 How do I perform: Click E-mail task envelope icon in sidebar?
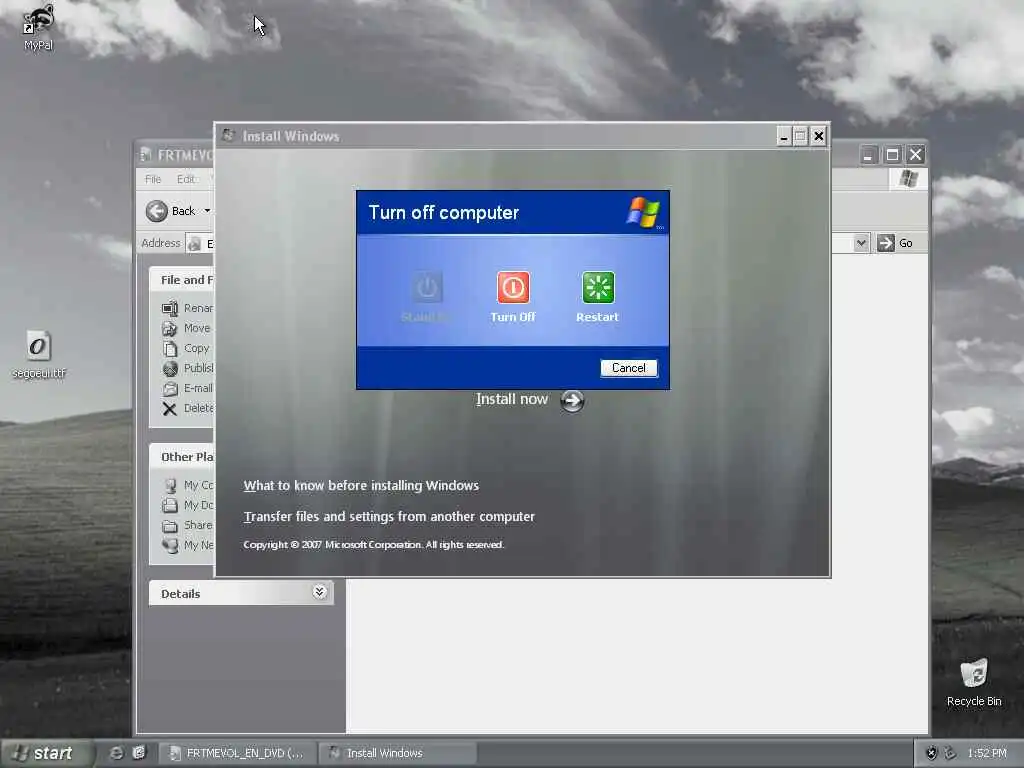click(x=170, y=389)
